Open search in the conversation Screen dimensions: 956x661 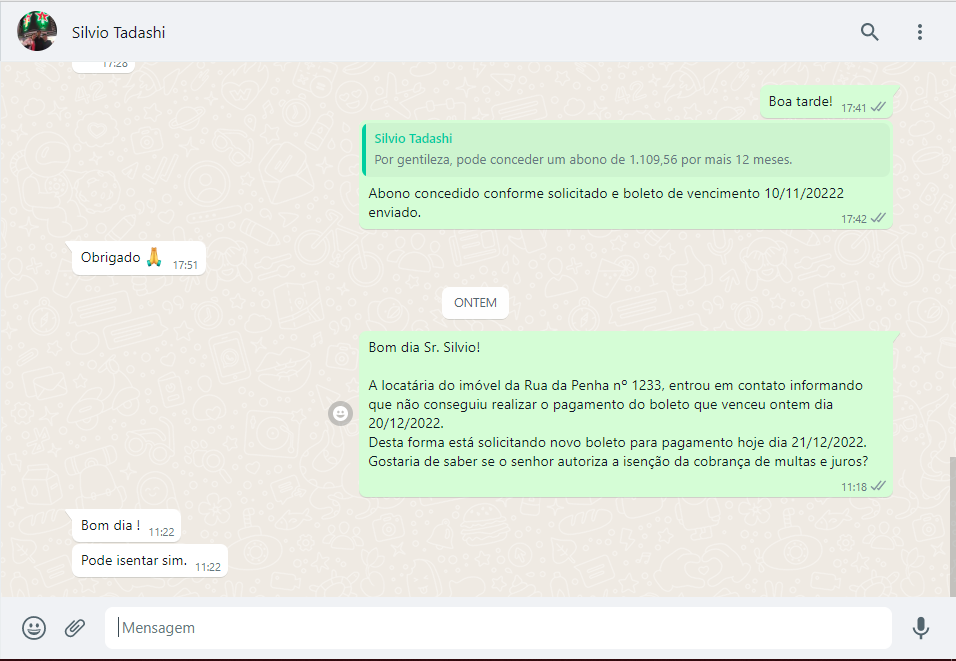(869, 32)
